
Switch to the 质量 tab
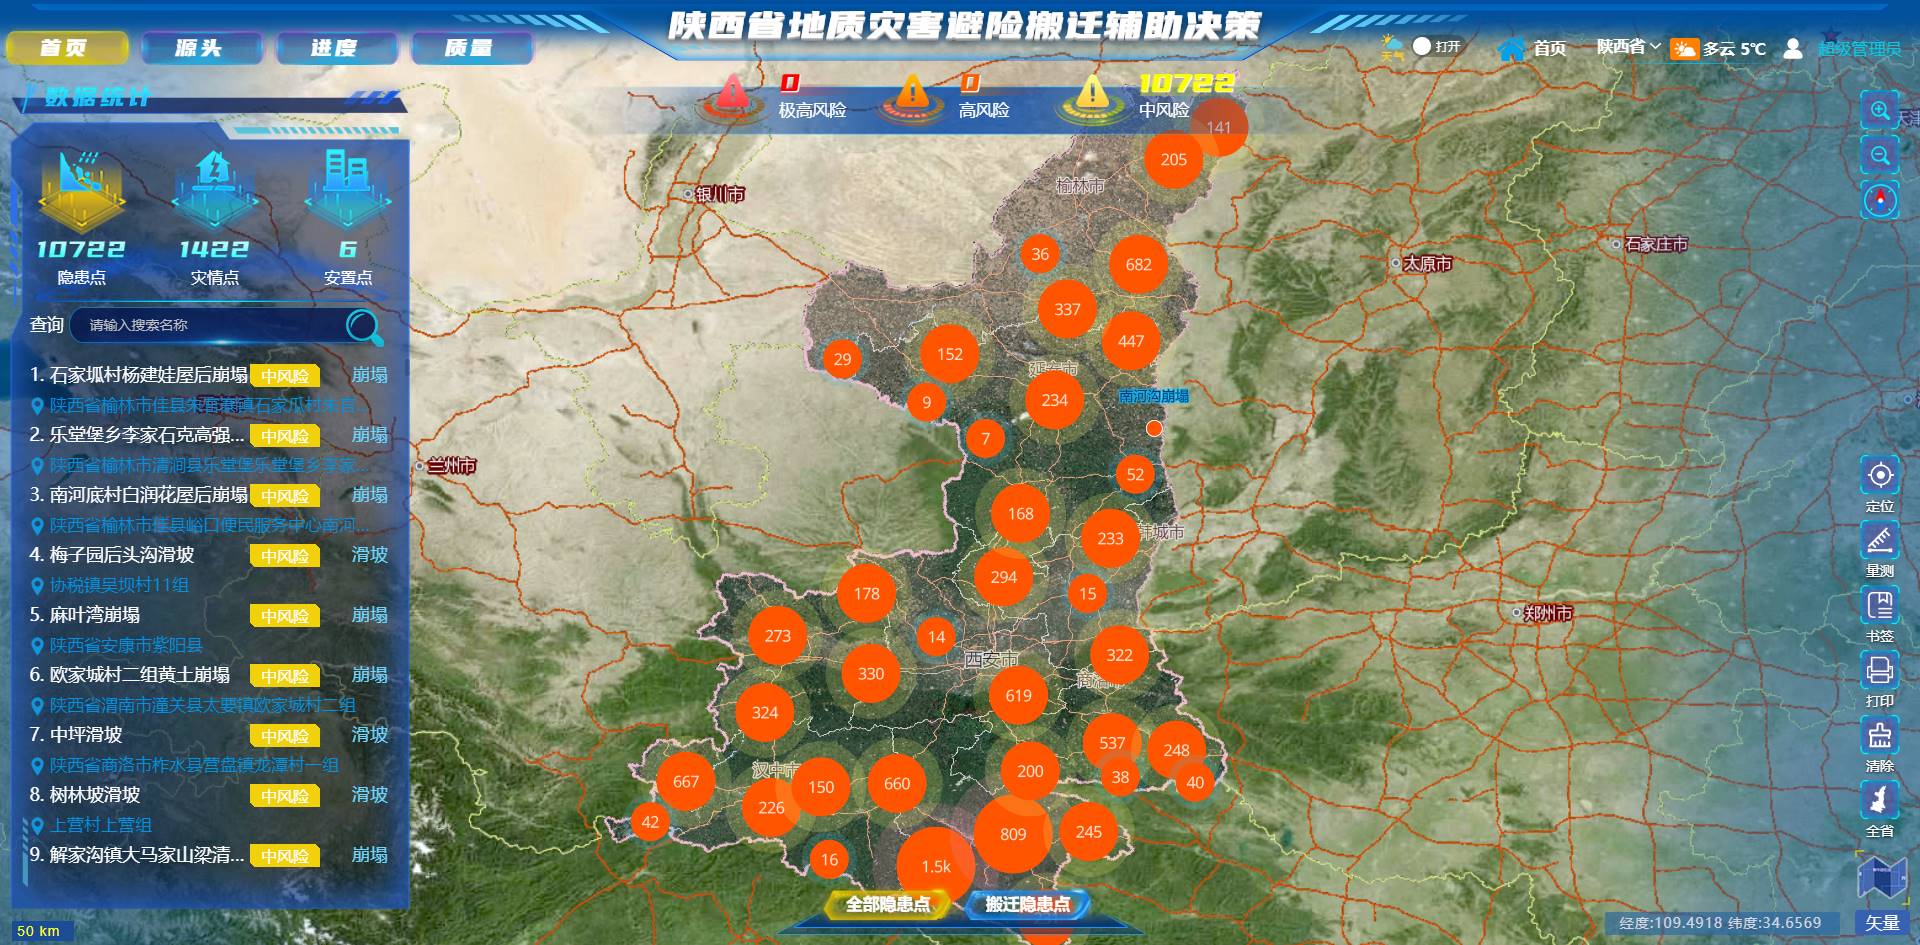(469, 48)
